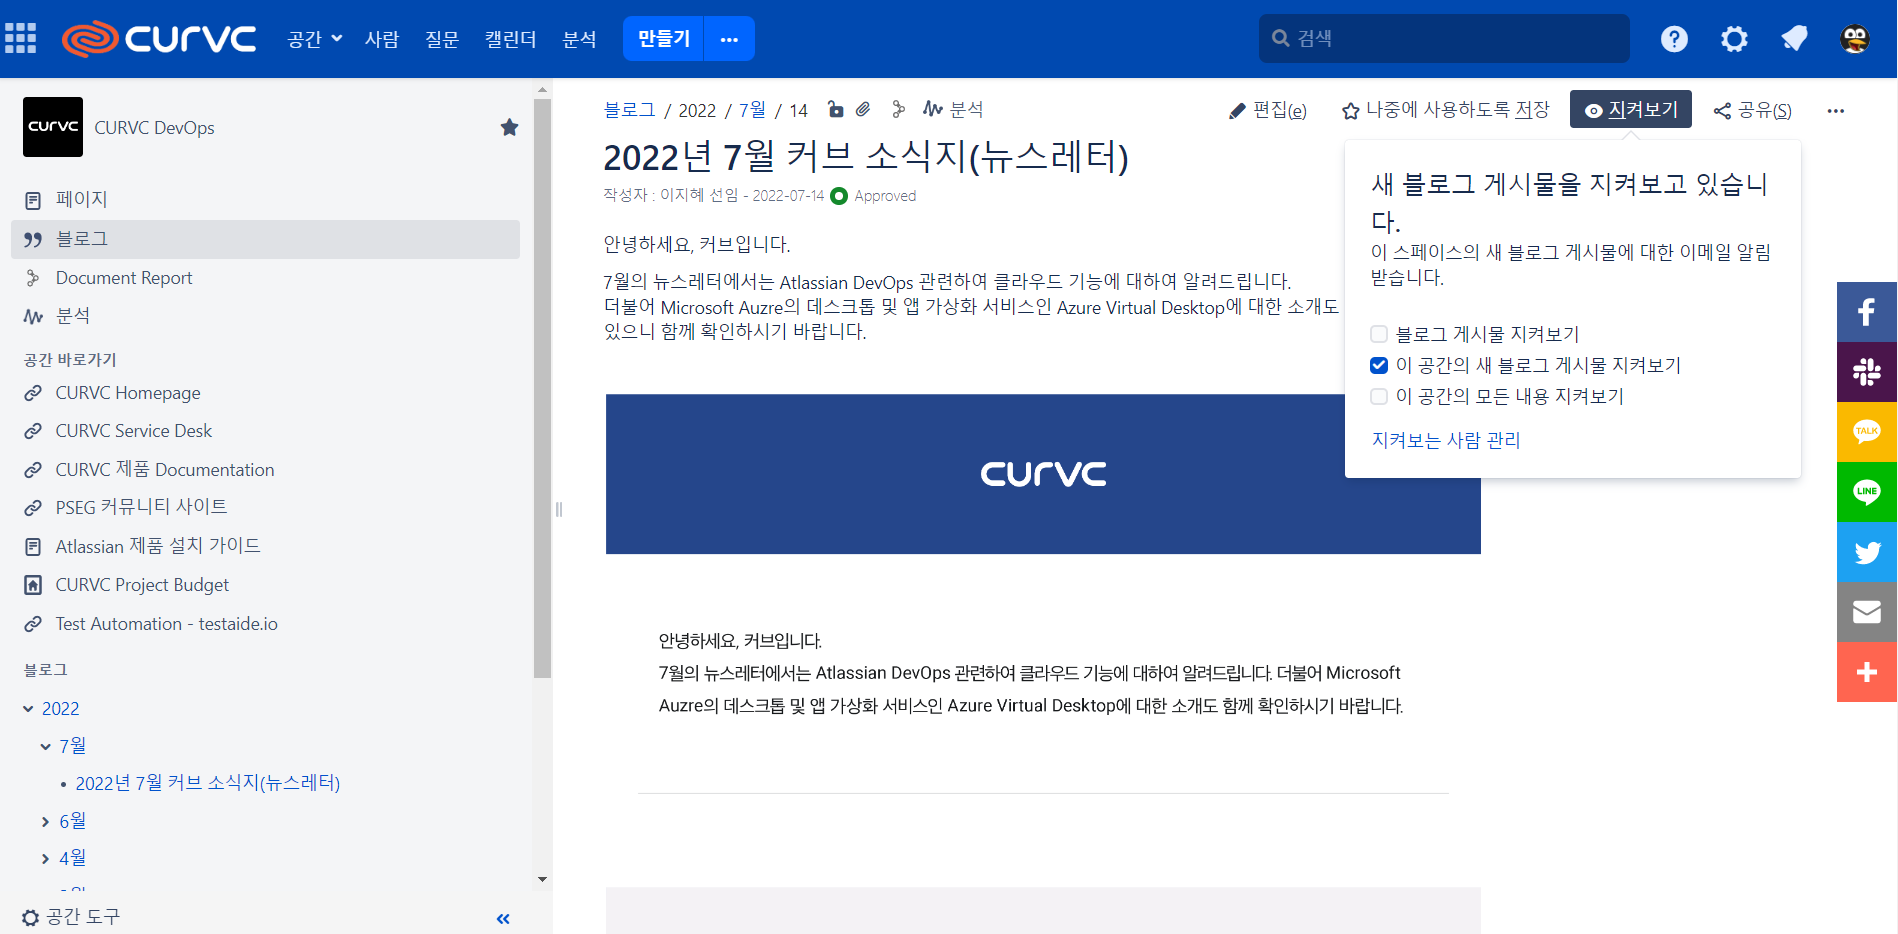Open the app switcher grid icon
Viewport: 1898px width, 934px height.
[20, 38]
